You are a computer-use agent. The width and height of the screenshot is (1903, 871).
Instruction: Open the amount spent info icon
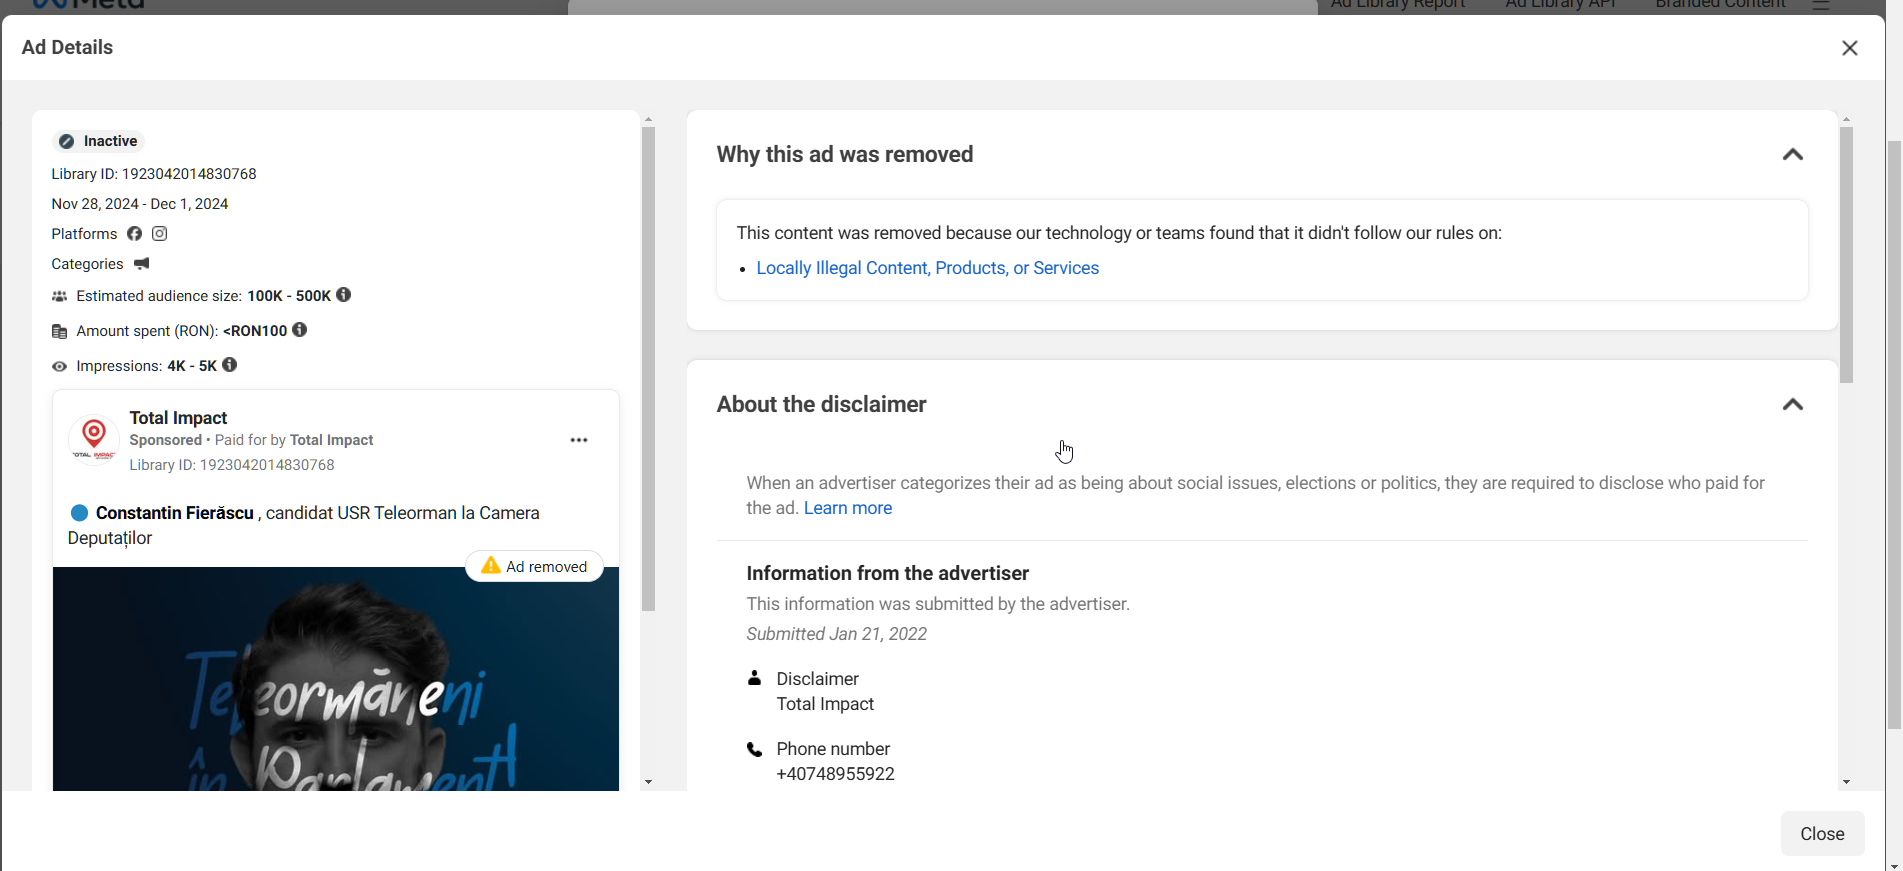(x=300, y=330)
